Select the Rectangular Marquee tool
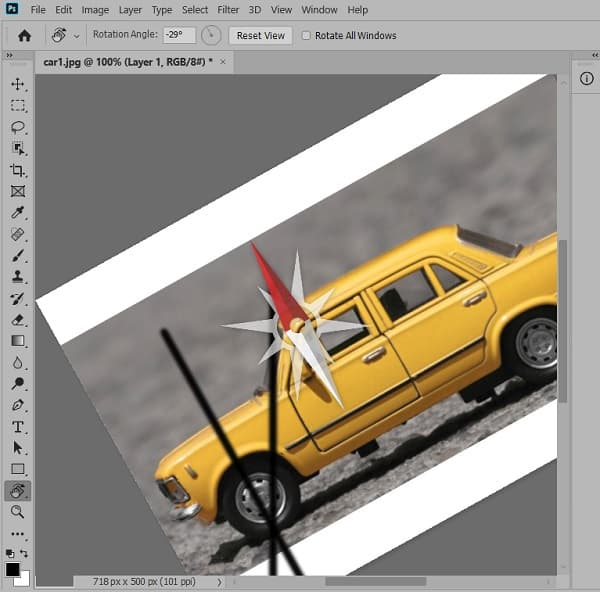This screenshot has height=592, width=600. (18, 105)
